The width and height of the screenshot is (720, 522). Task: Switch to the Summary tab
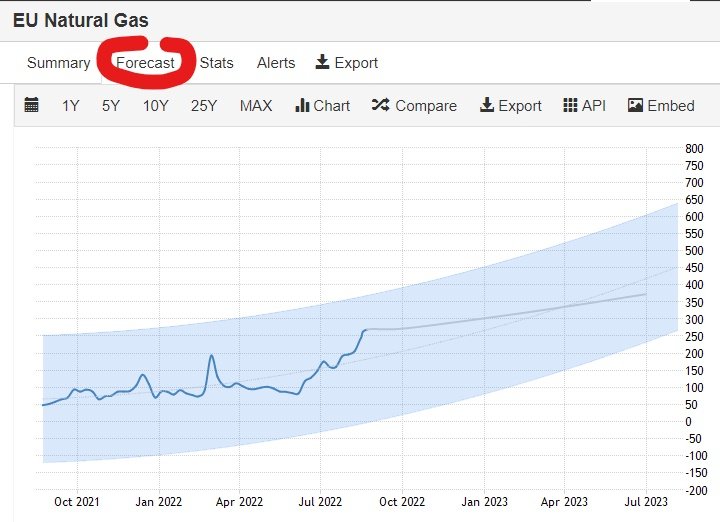(x=59, y=63)
